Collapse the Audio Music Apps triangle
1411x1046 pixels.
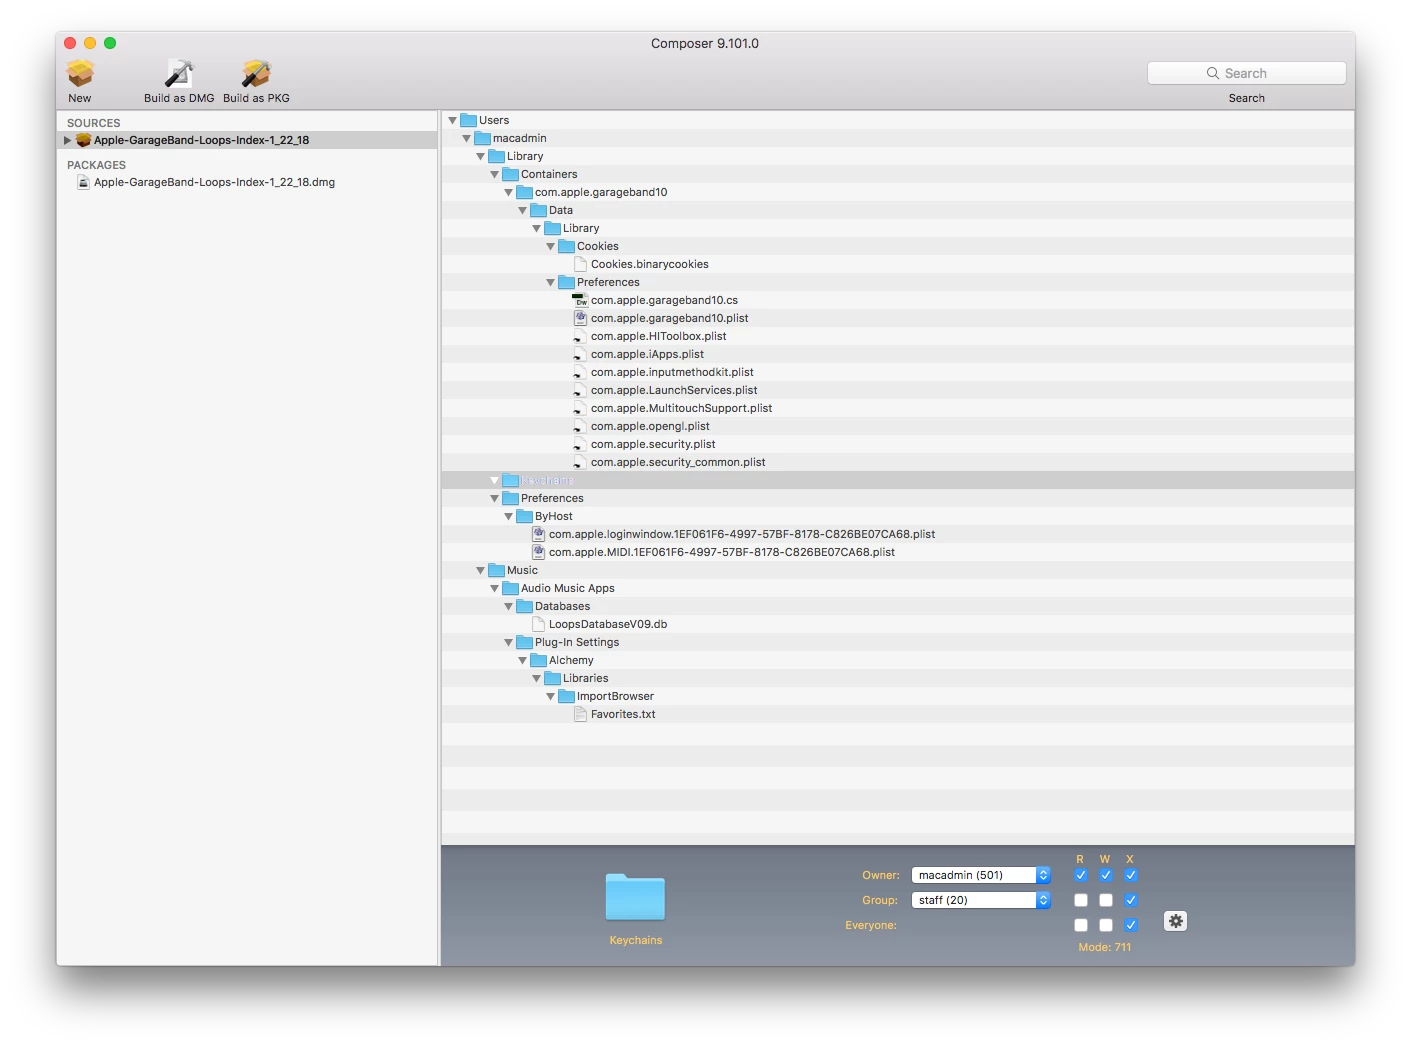494,588
